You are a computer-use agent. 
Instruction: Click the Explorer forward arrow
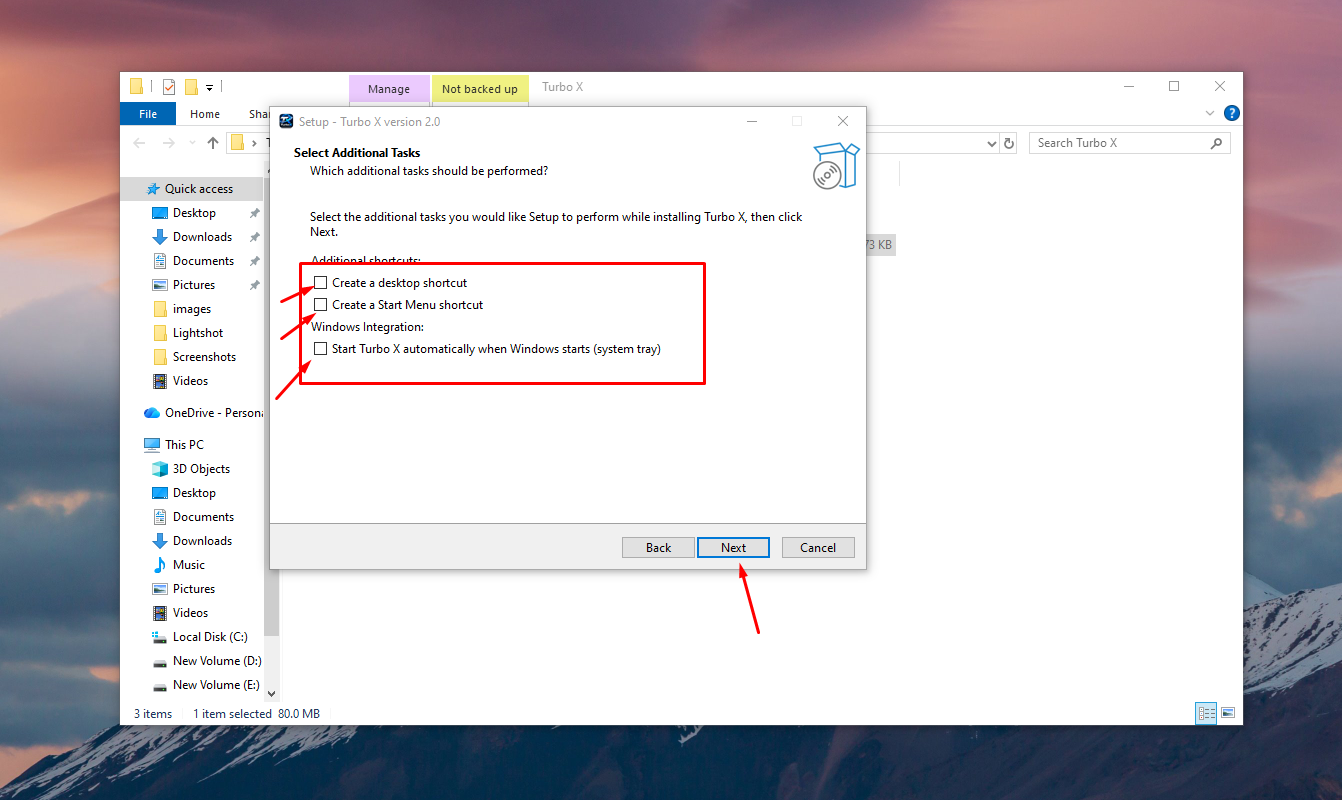coord(169,143)
